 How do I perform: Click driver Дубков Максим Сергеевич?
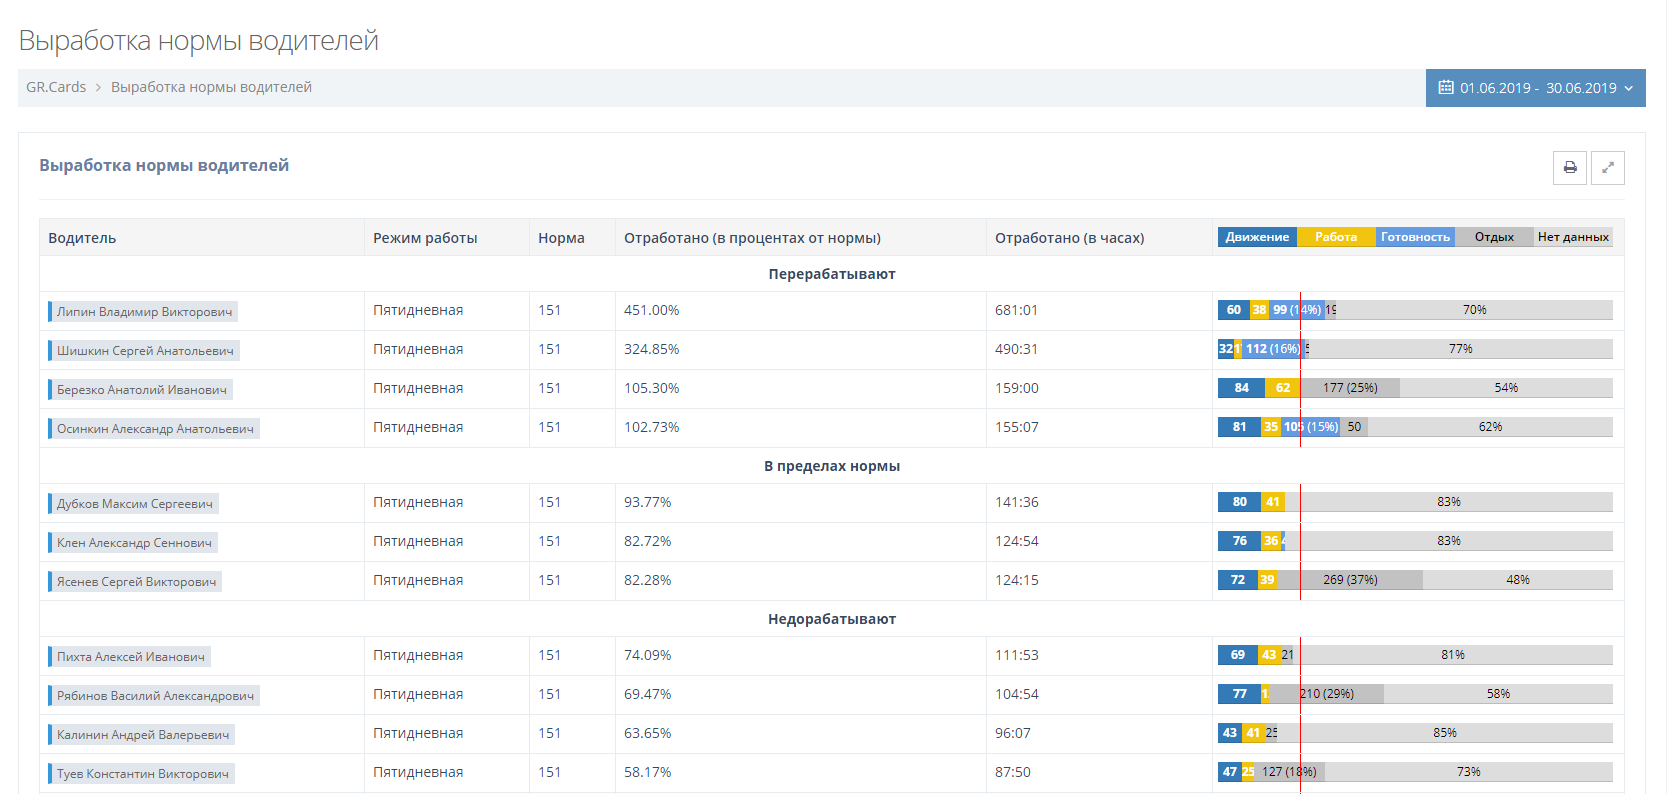134,504
